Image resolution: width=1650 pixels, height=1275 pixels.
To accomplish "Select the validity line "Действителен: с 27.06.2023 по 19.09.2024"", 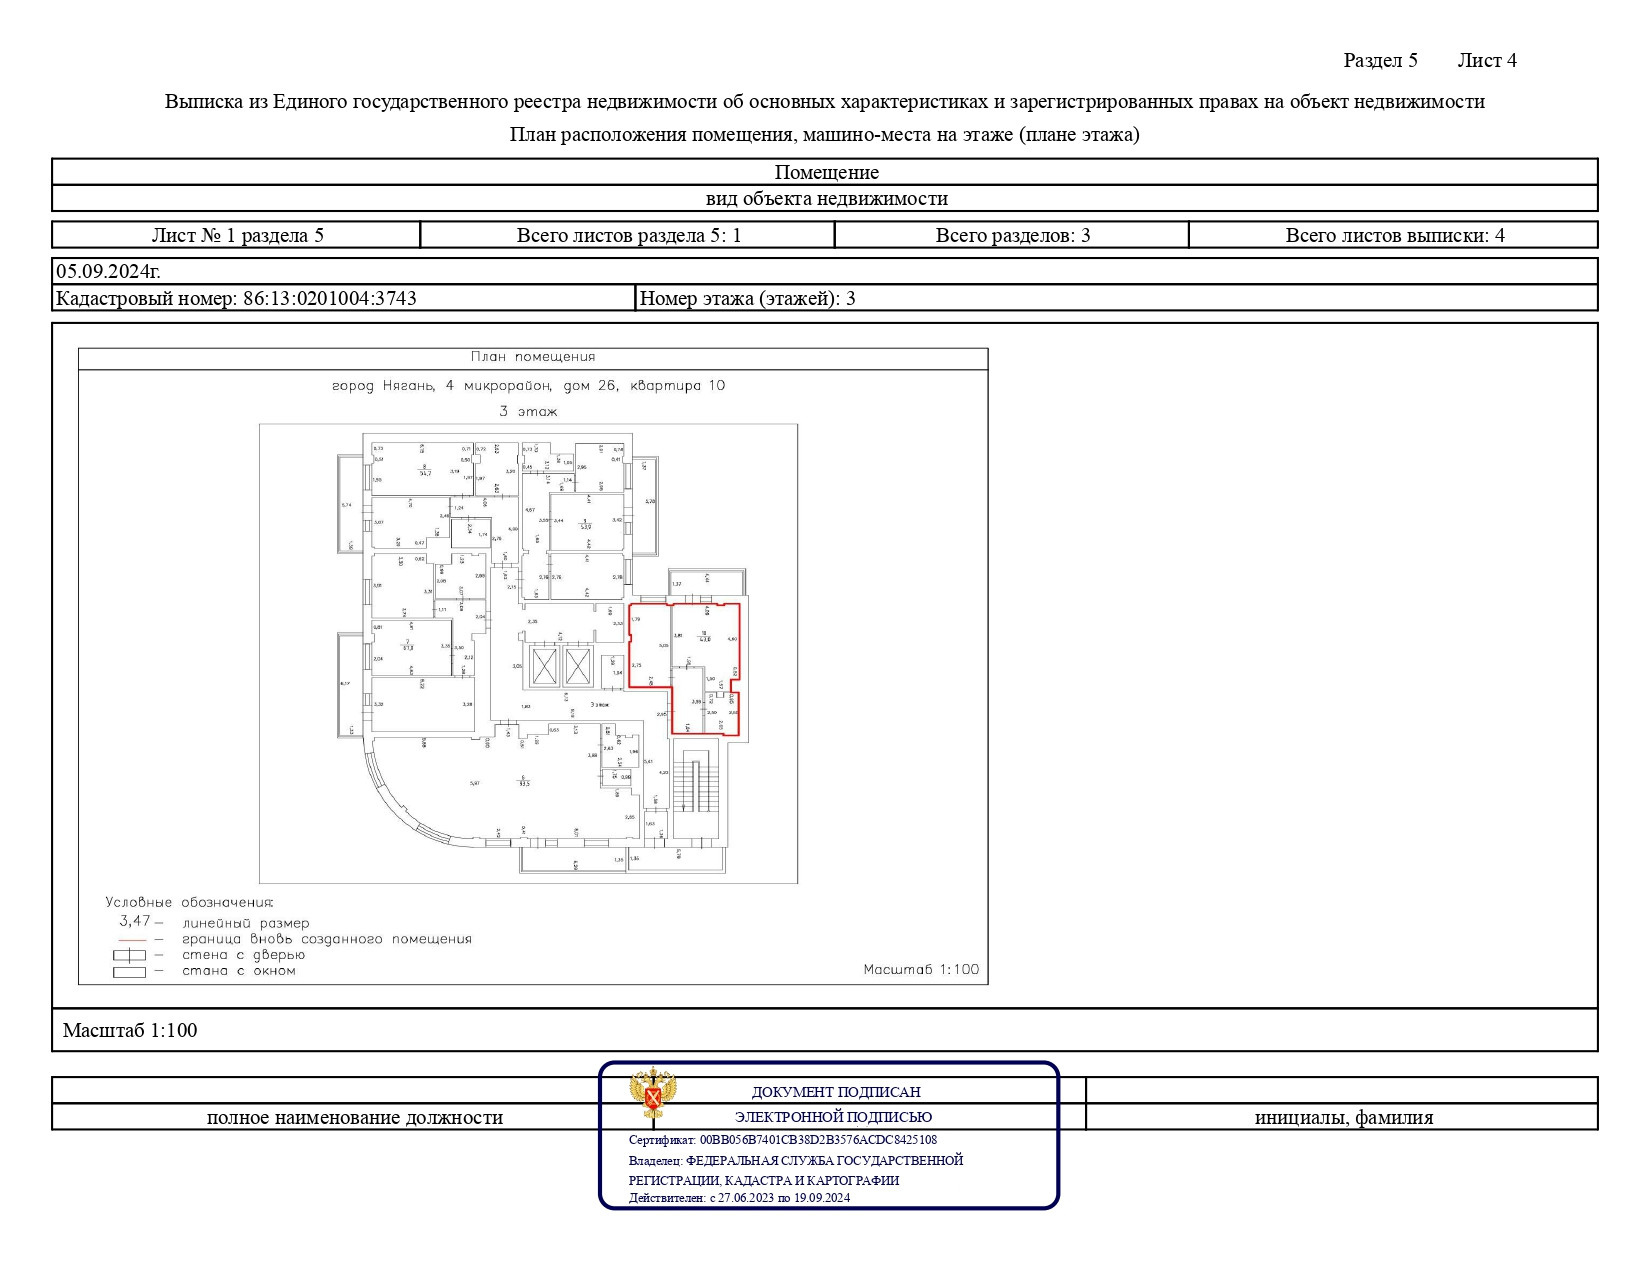I will coord(740,1198).
